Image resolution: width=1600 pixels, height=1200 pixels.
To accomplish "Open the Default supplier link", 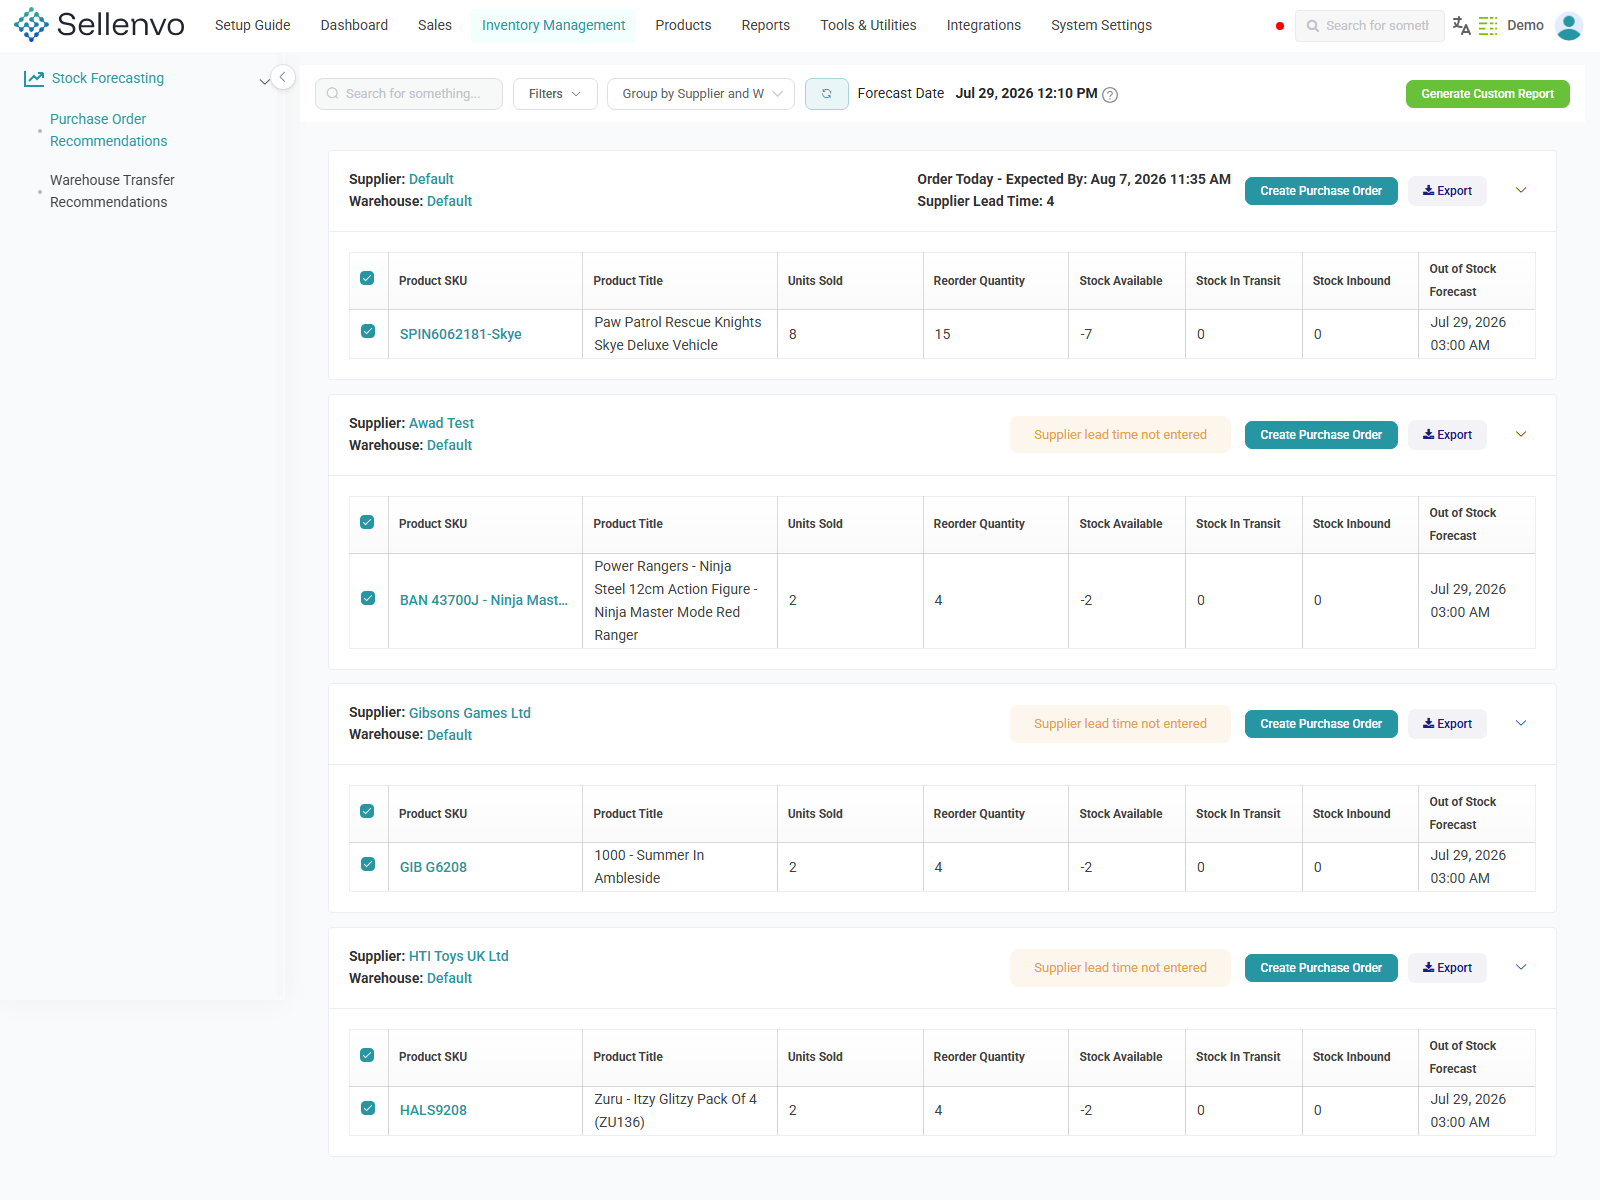I will [431, 179].
